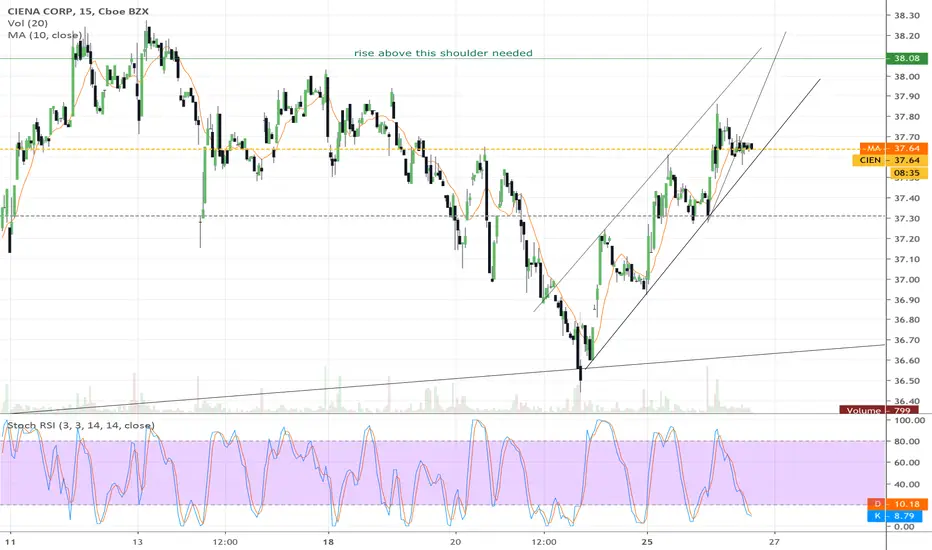Click the 100.00 Stoch RSI scale value
The image size is (932, 550).
pyautogui.click(x=909, y=420)
